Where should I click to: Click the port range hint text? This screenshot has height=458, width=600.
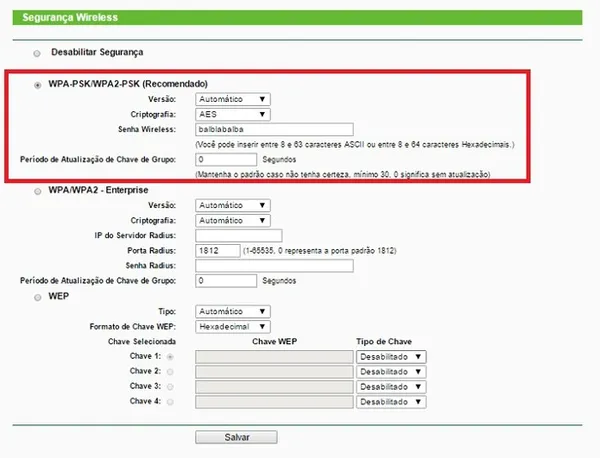pyautogui.click(x=320, y=251)
